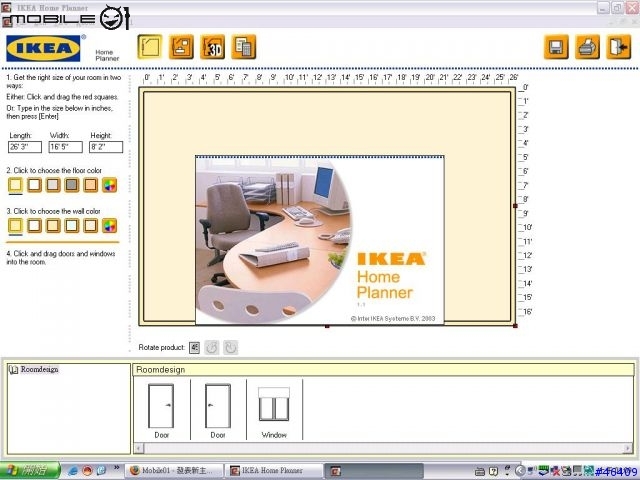Choose the second white floor color swatch
Image resolution: width=640 pixels, height=480 pixels.
(x=34, y=185)
